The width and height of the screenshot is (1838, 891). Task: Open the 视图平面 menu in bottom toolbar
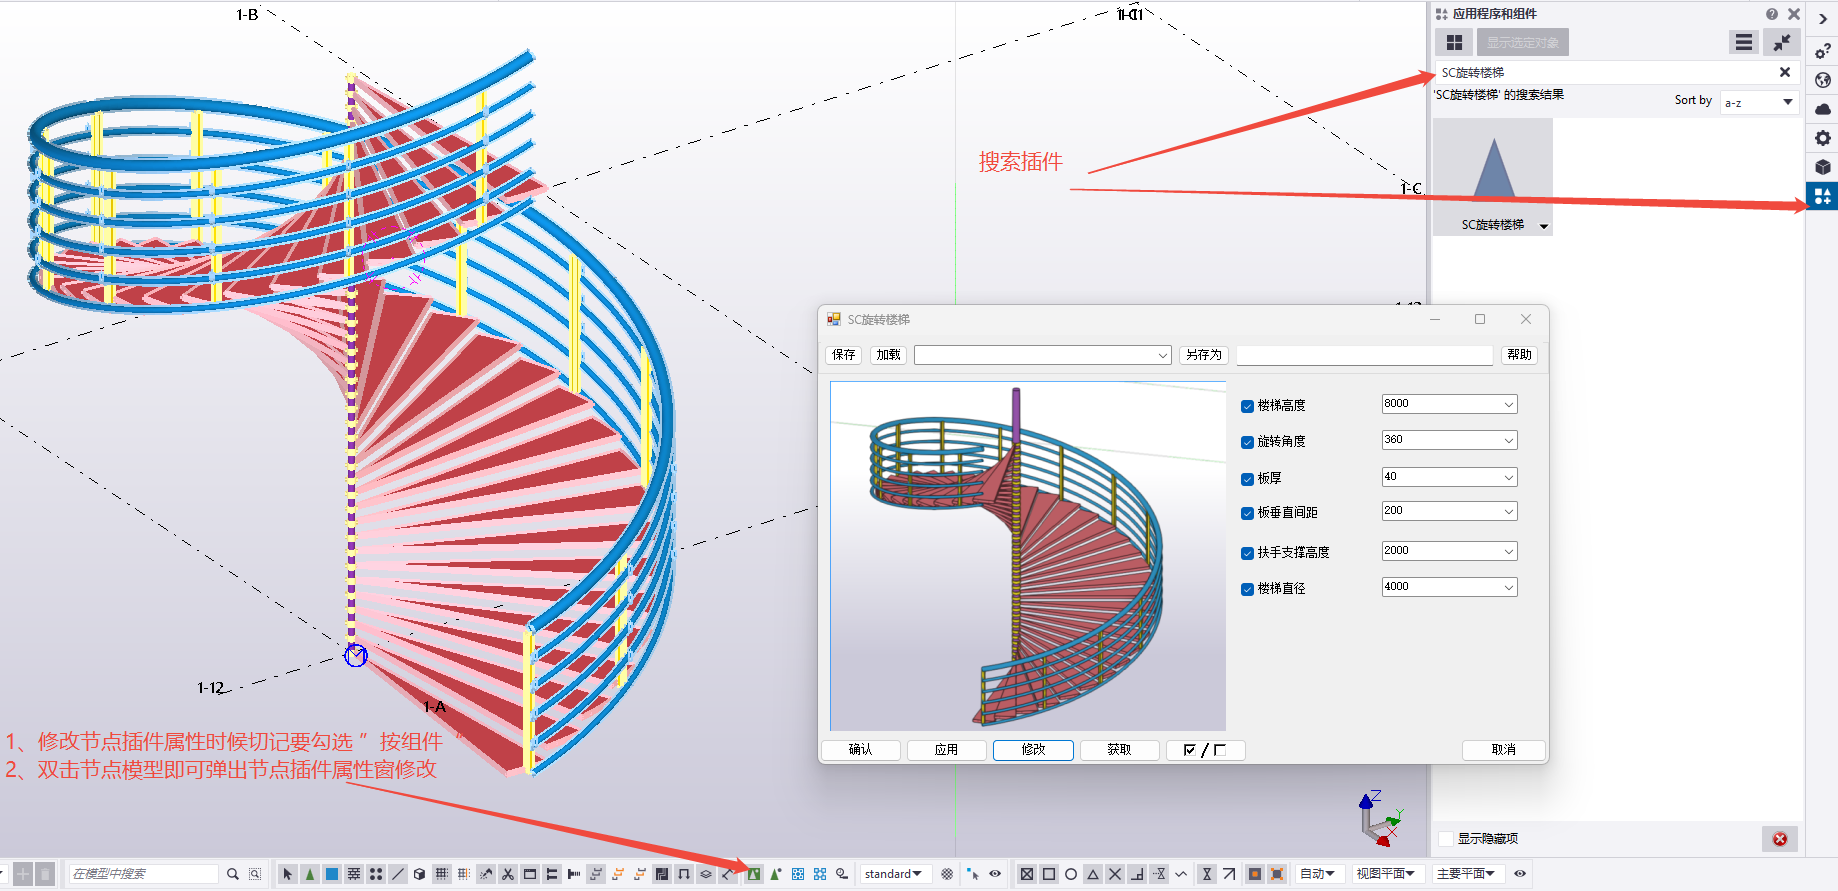tap(1385, 874)
